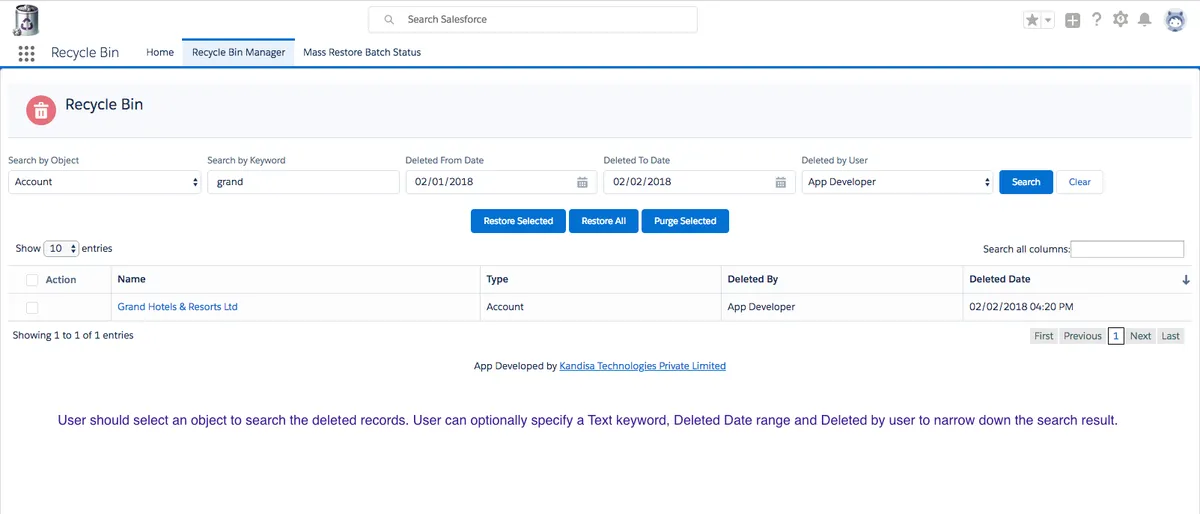Click the Previous pagination button
This screenshot has width=1200, height=514.
point(1082,336)
